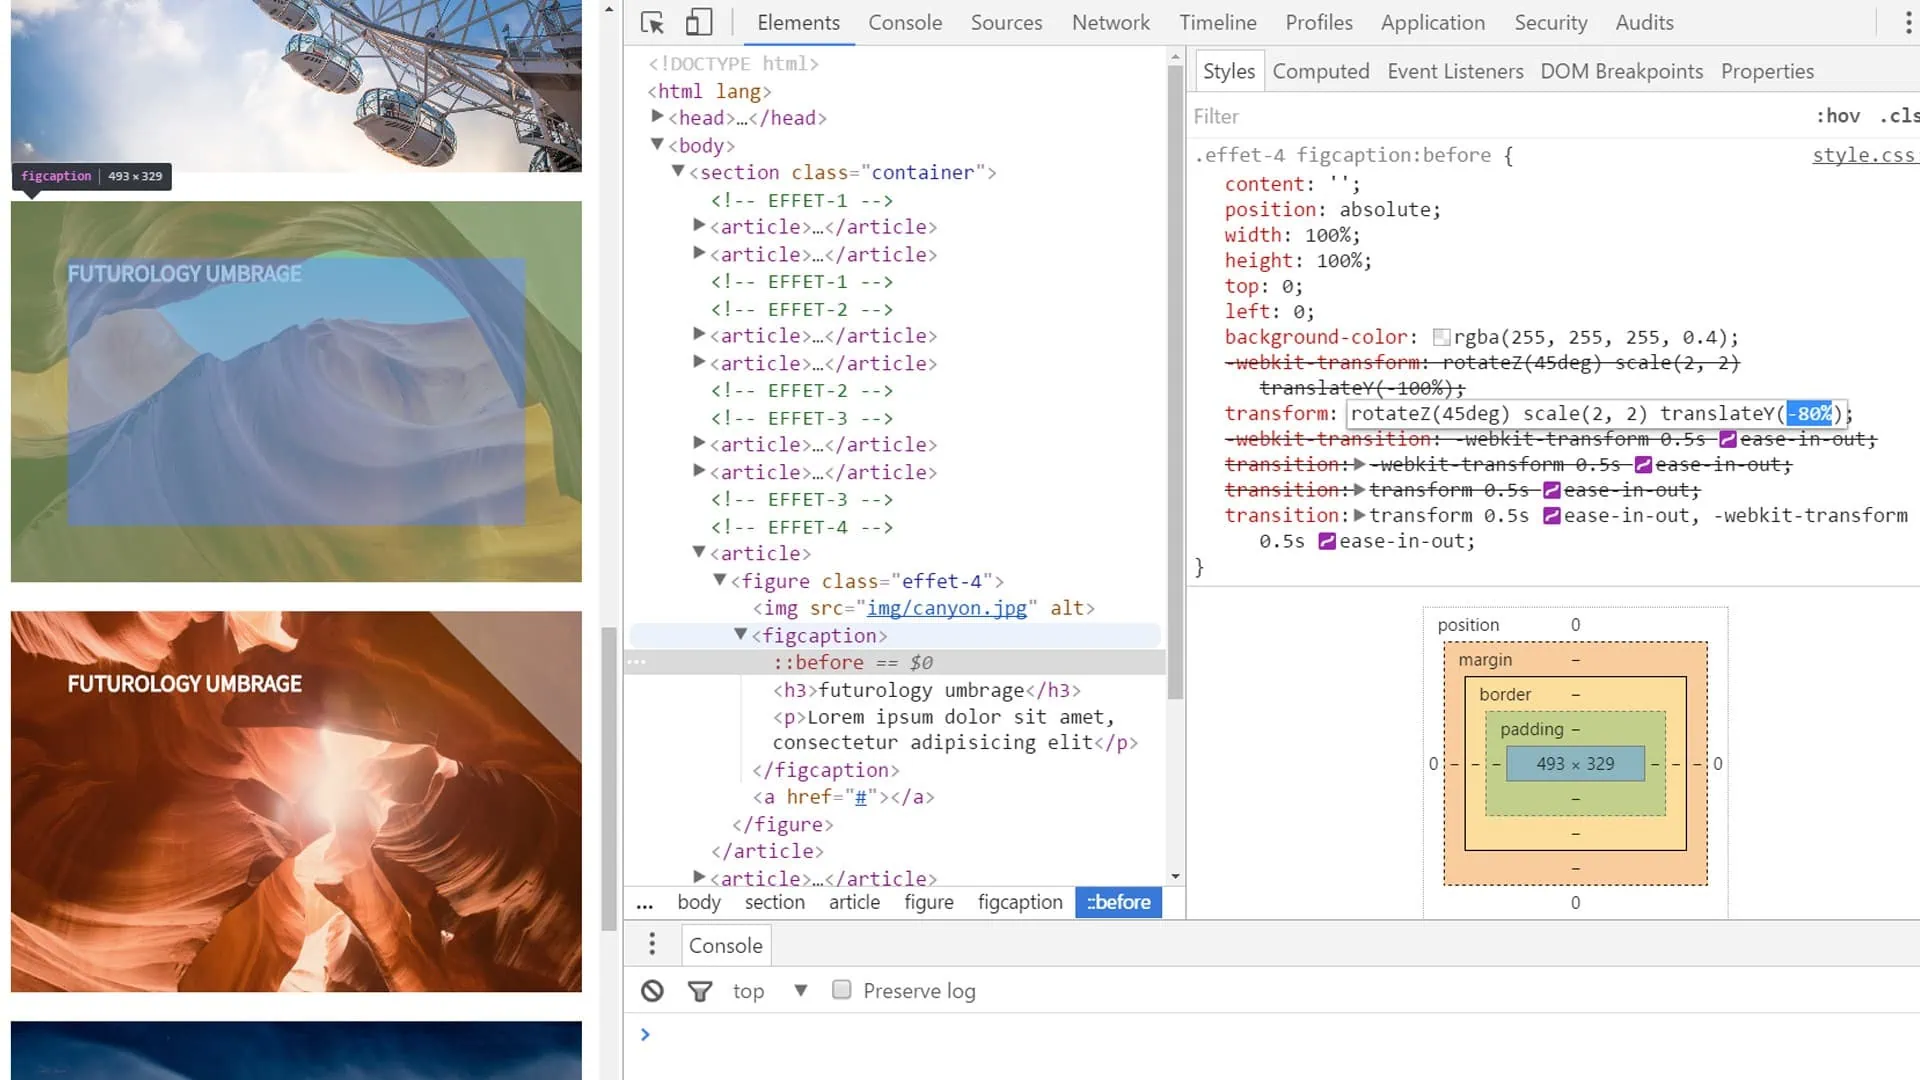Viewport: 1920px width, 1080px height.
Task: Click the clear console icon
Action: [652, 991]
